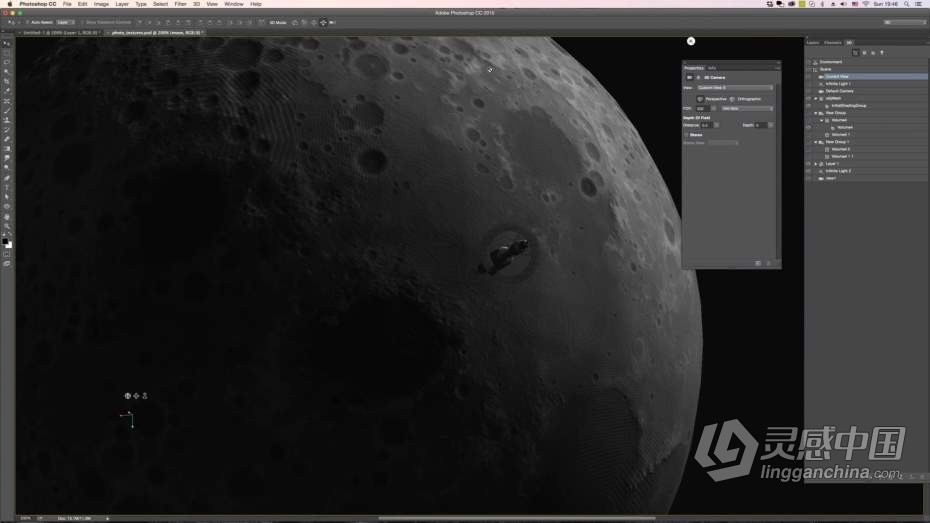Filter 3D panel by whole scene

click(x=855, y=53)
